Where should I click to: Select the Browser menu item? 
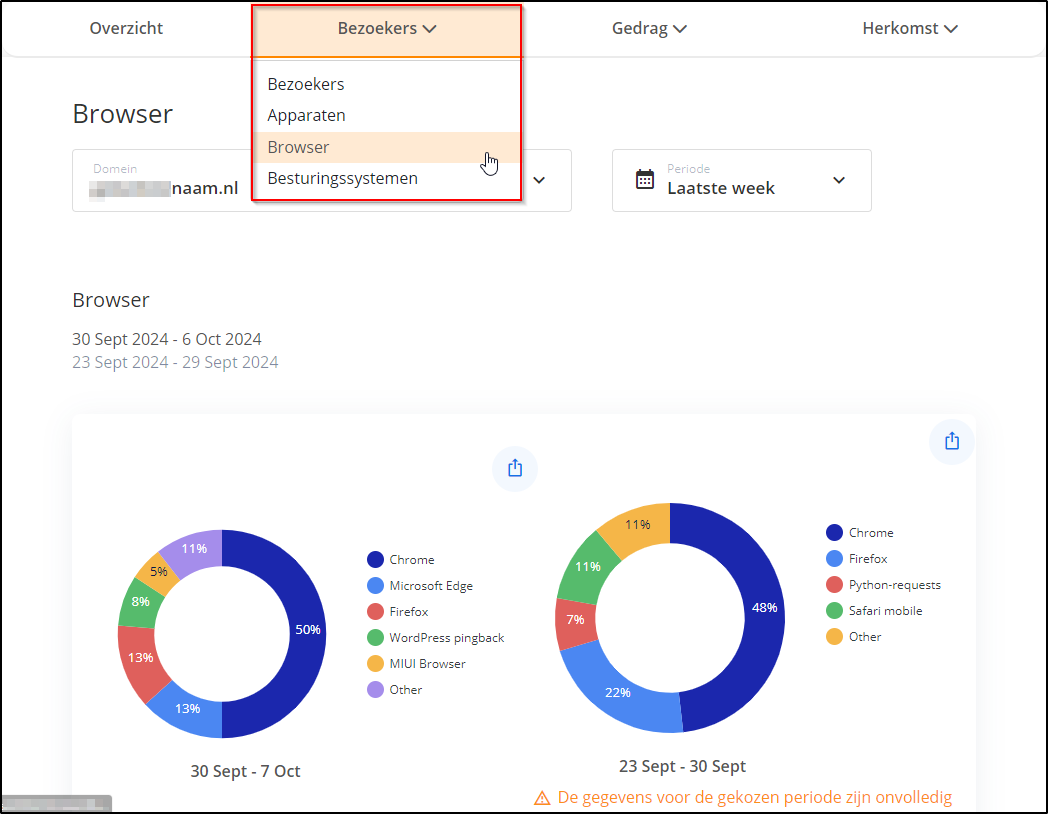click(298, 147)
